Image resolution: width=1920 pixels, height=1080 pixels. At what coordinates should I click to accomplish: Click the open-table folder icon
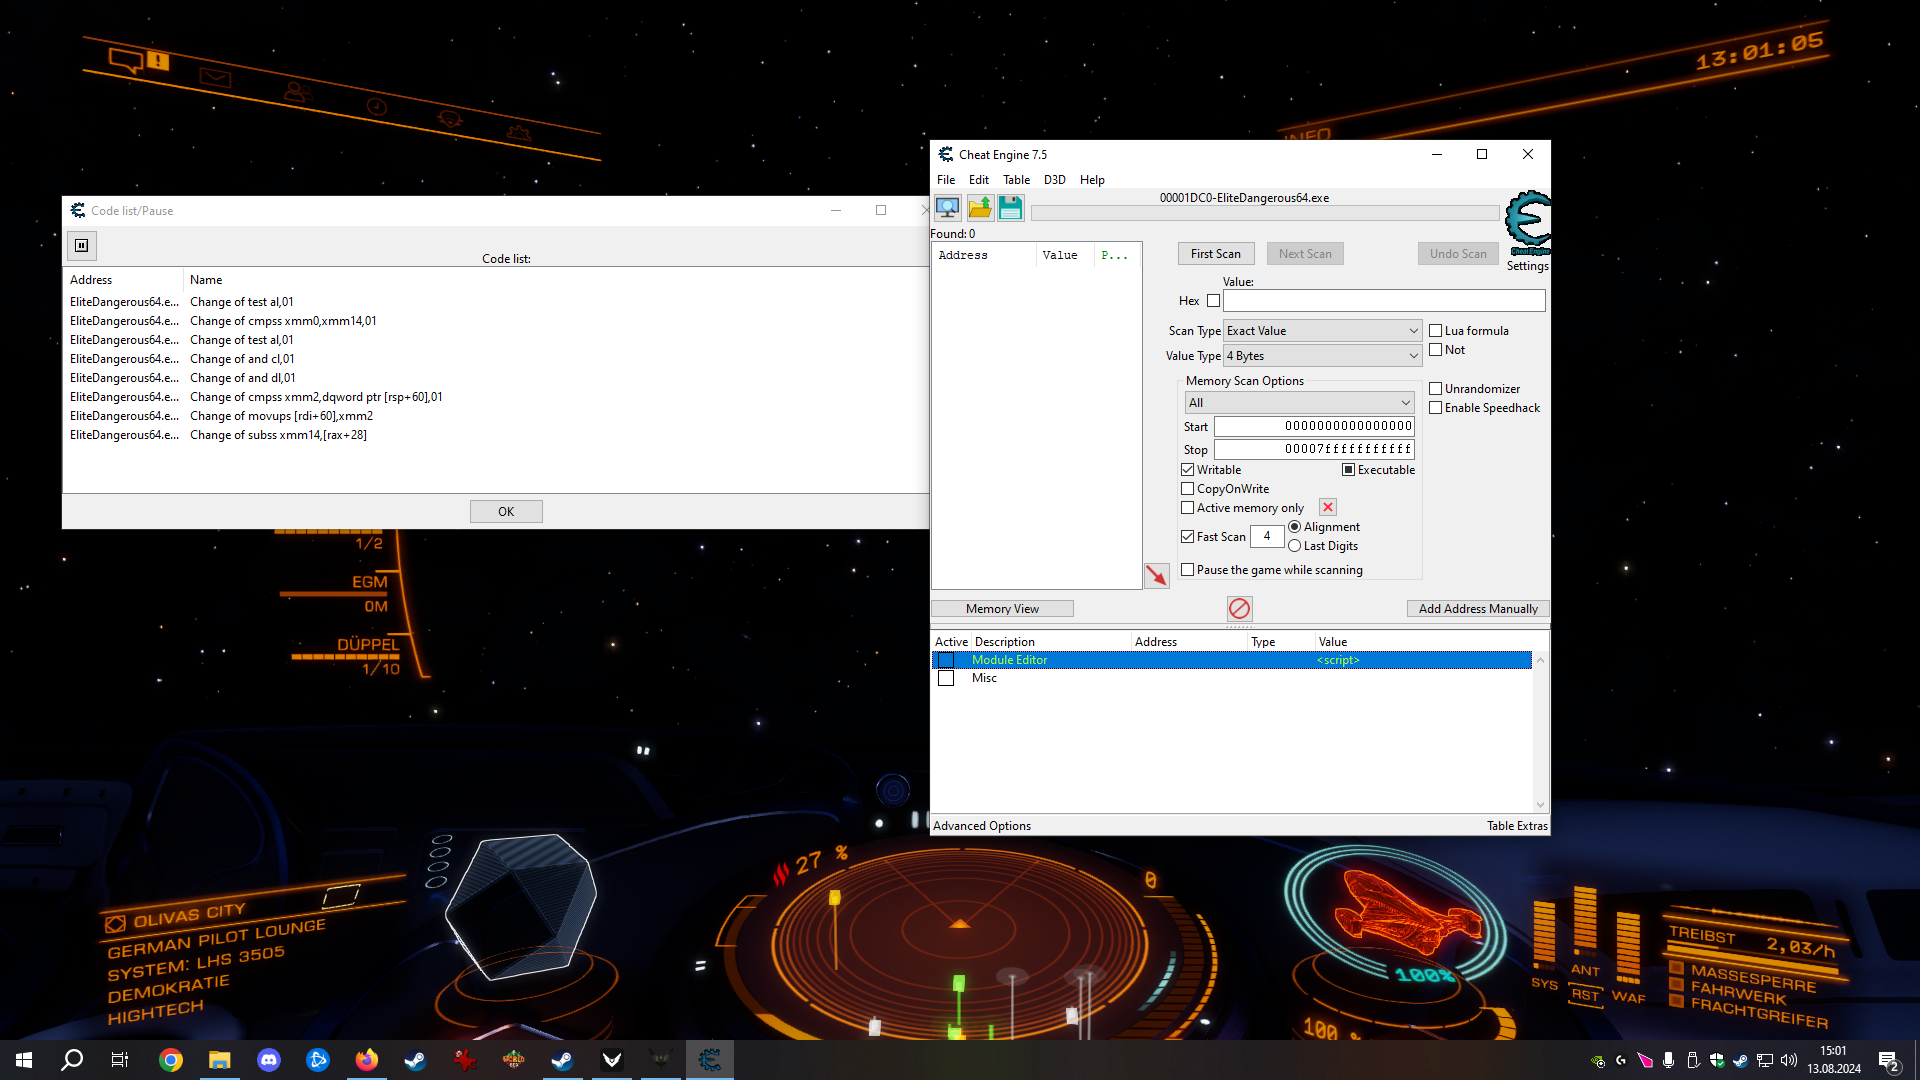coord(979,208)
